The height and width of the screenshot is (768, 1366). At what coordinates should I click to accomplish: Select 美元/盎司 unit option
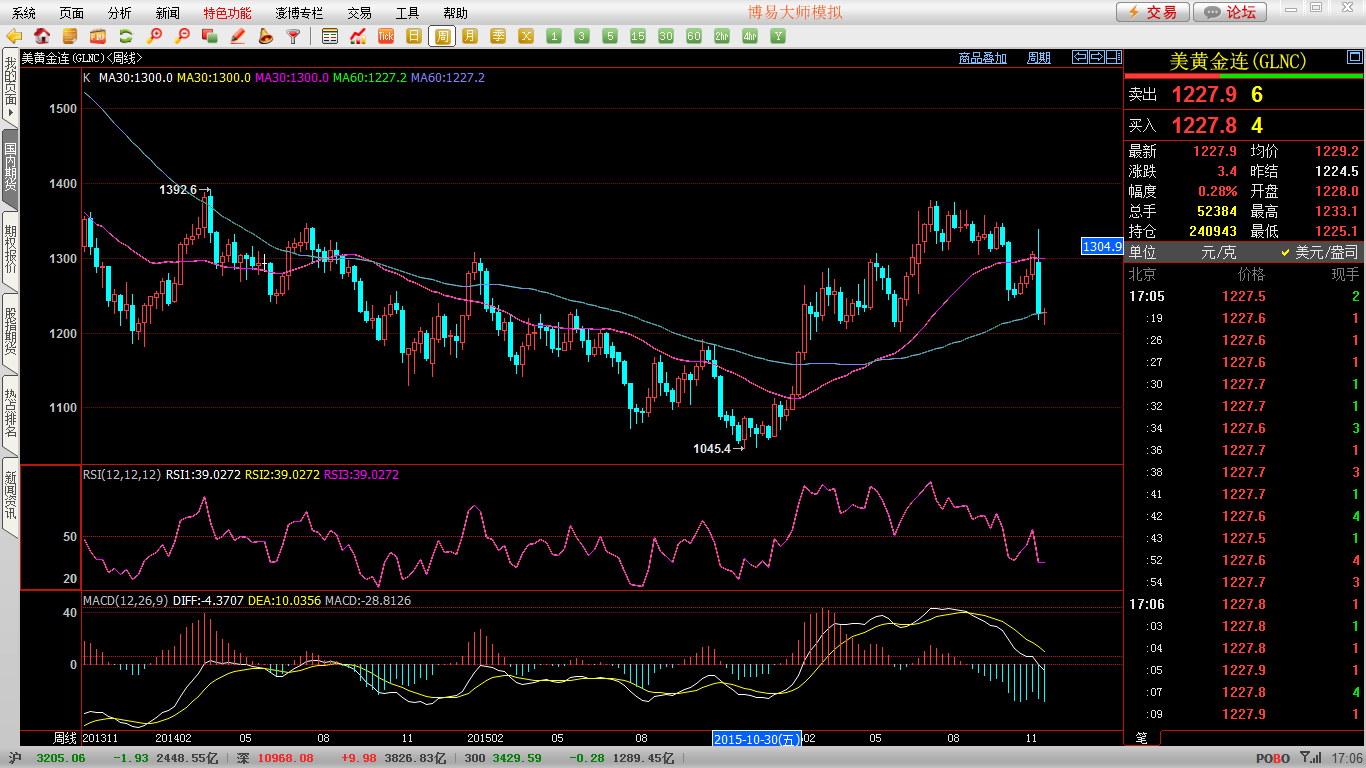tap(1320, 253)
